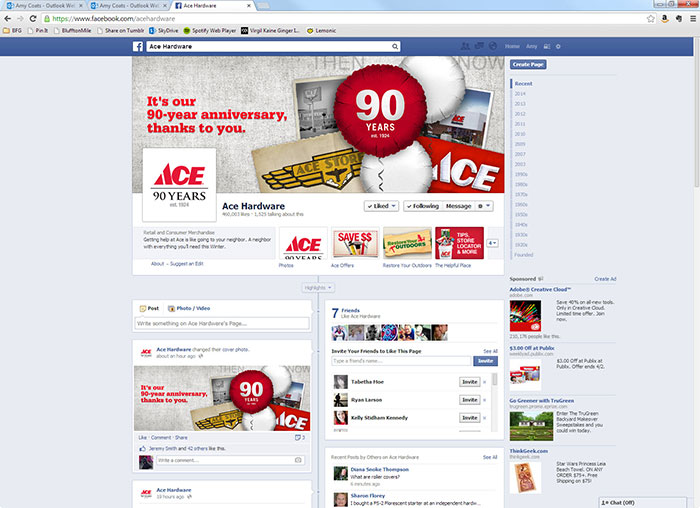
Task: Invite Tabetha Hoe to like page
Action: pyautogui.click(x=470, y=382)
